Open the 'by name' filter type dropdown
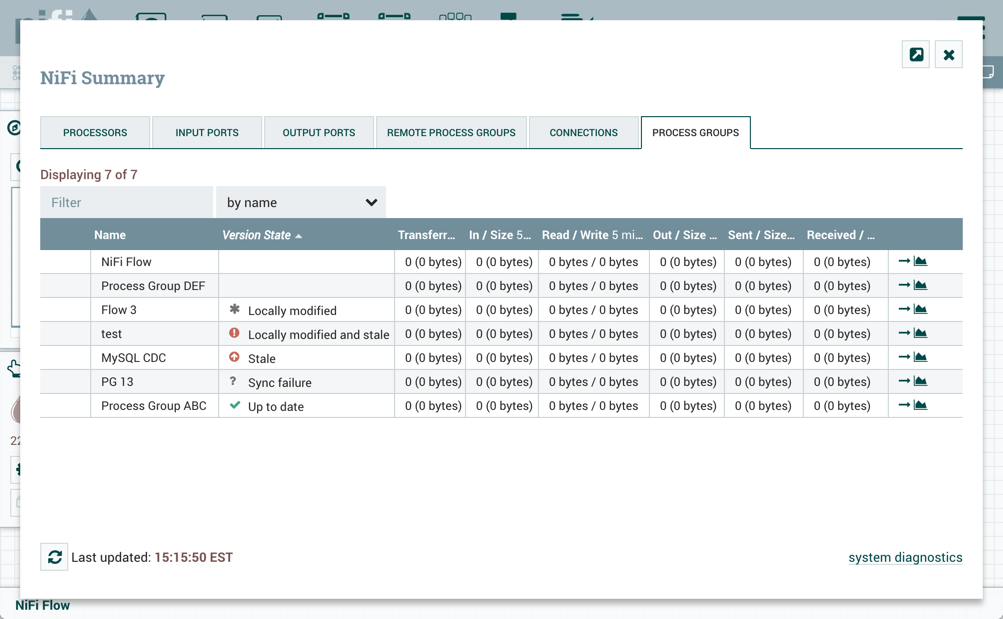The width and height of the screenshot is (1003, 619). coord(301,203)
